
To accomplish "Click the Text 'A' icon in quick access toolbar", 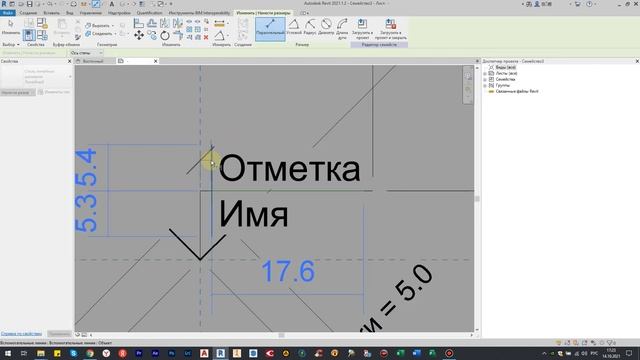I will click(x=111, y=4).
